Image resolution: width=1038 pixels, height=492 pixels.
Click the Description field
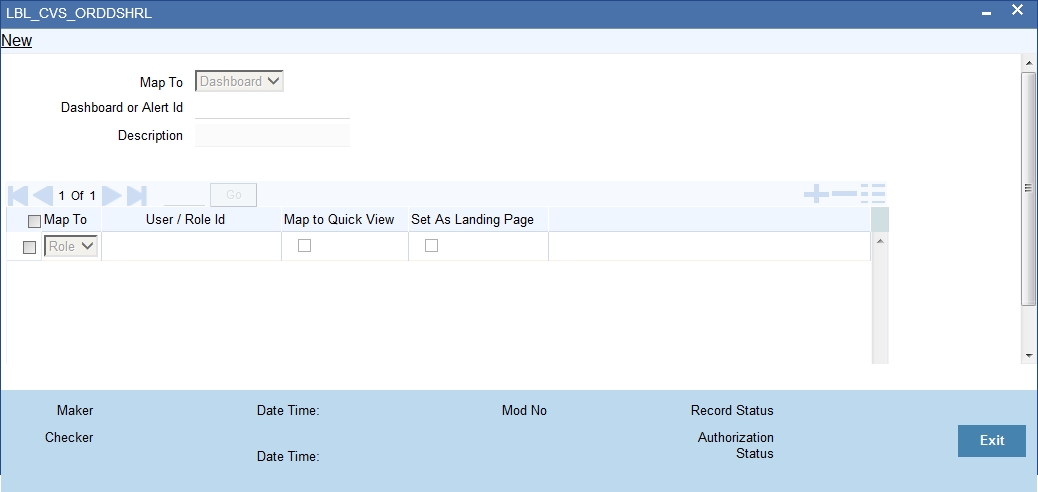272,135
